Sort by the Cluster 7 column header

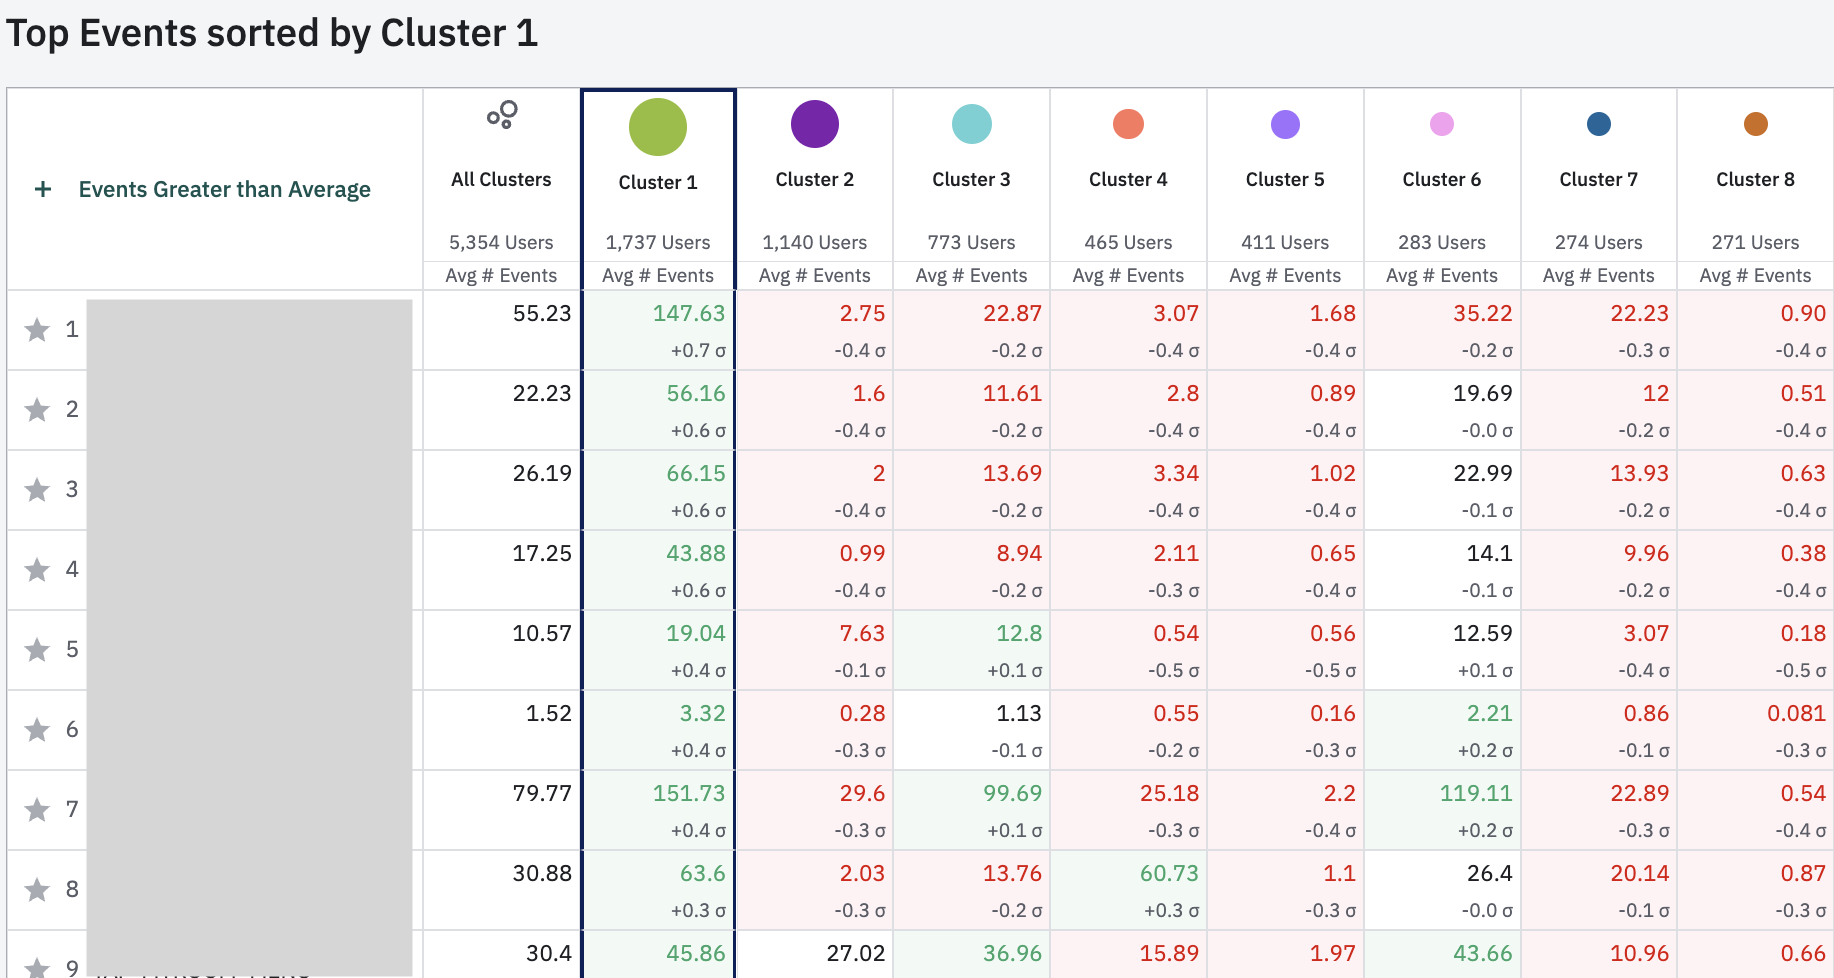[x=1599, y=180]
